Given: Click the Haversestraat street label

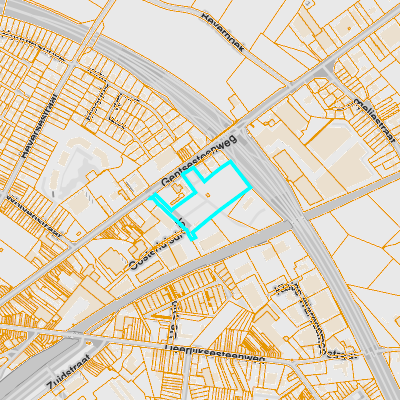Looking at the screenshot, I should tap(39, 126).
